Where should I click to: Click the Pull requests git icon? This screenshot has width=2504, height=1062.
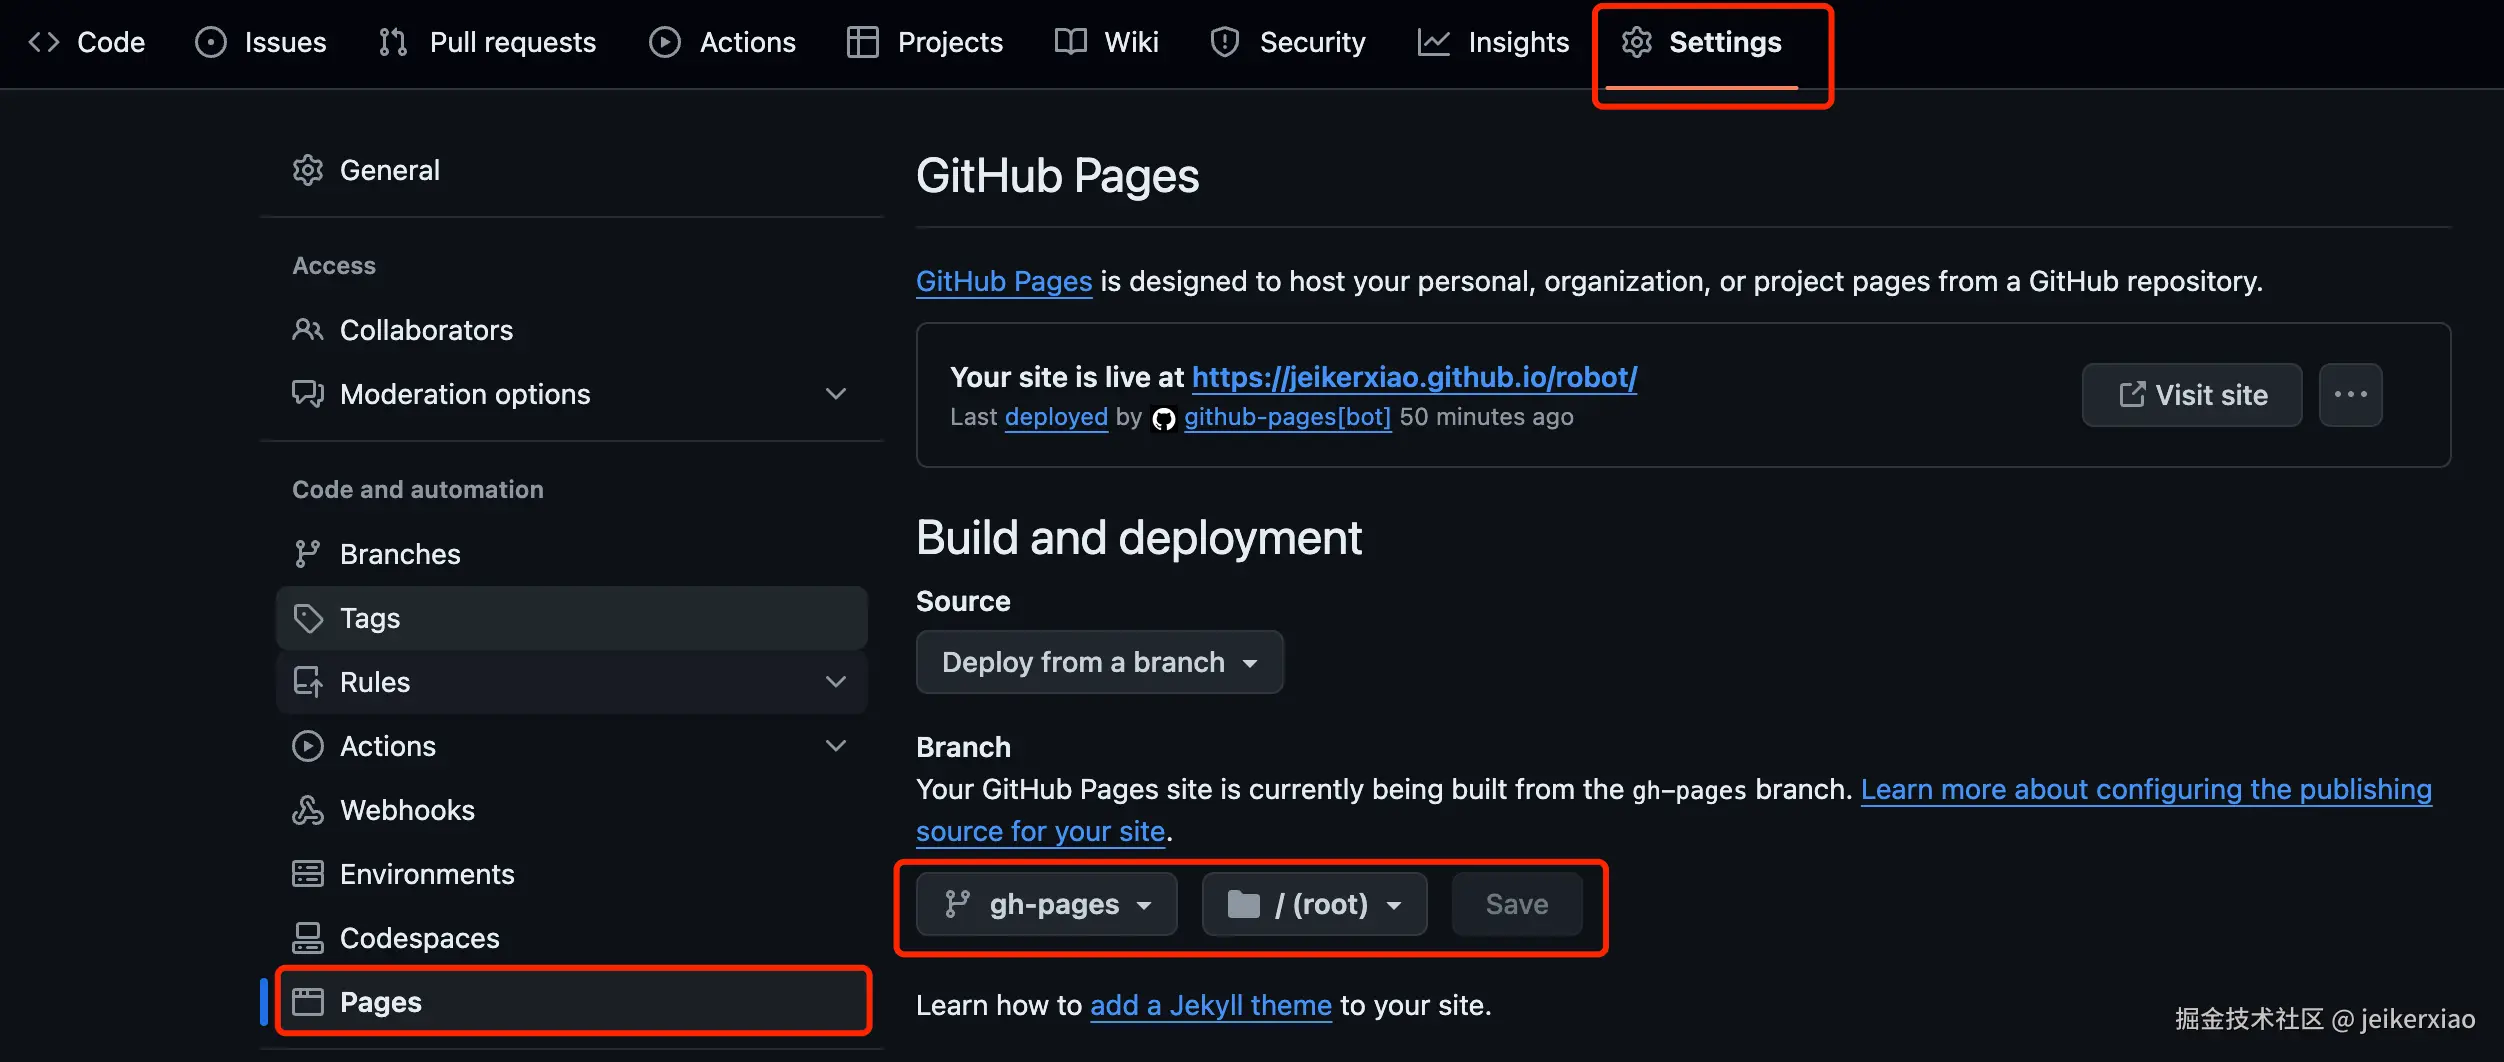point(393,42)
